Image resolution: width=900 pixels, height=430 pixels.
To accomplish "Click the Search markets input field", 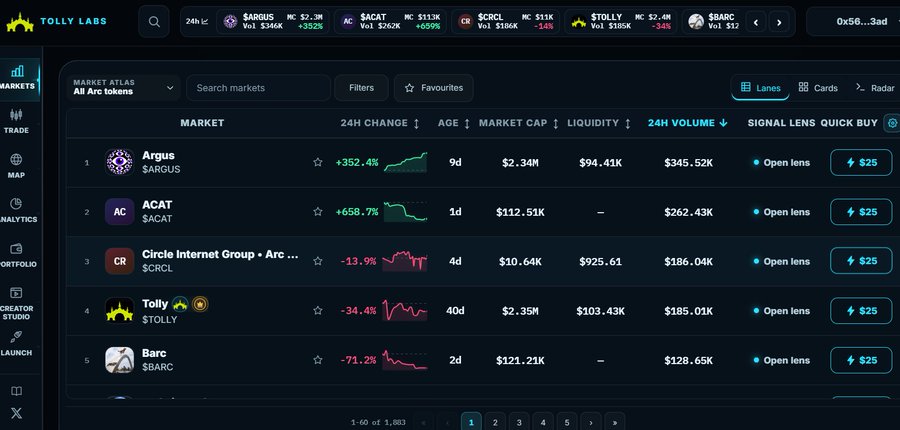I will pyautogui.click(x=258, y=88).
